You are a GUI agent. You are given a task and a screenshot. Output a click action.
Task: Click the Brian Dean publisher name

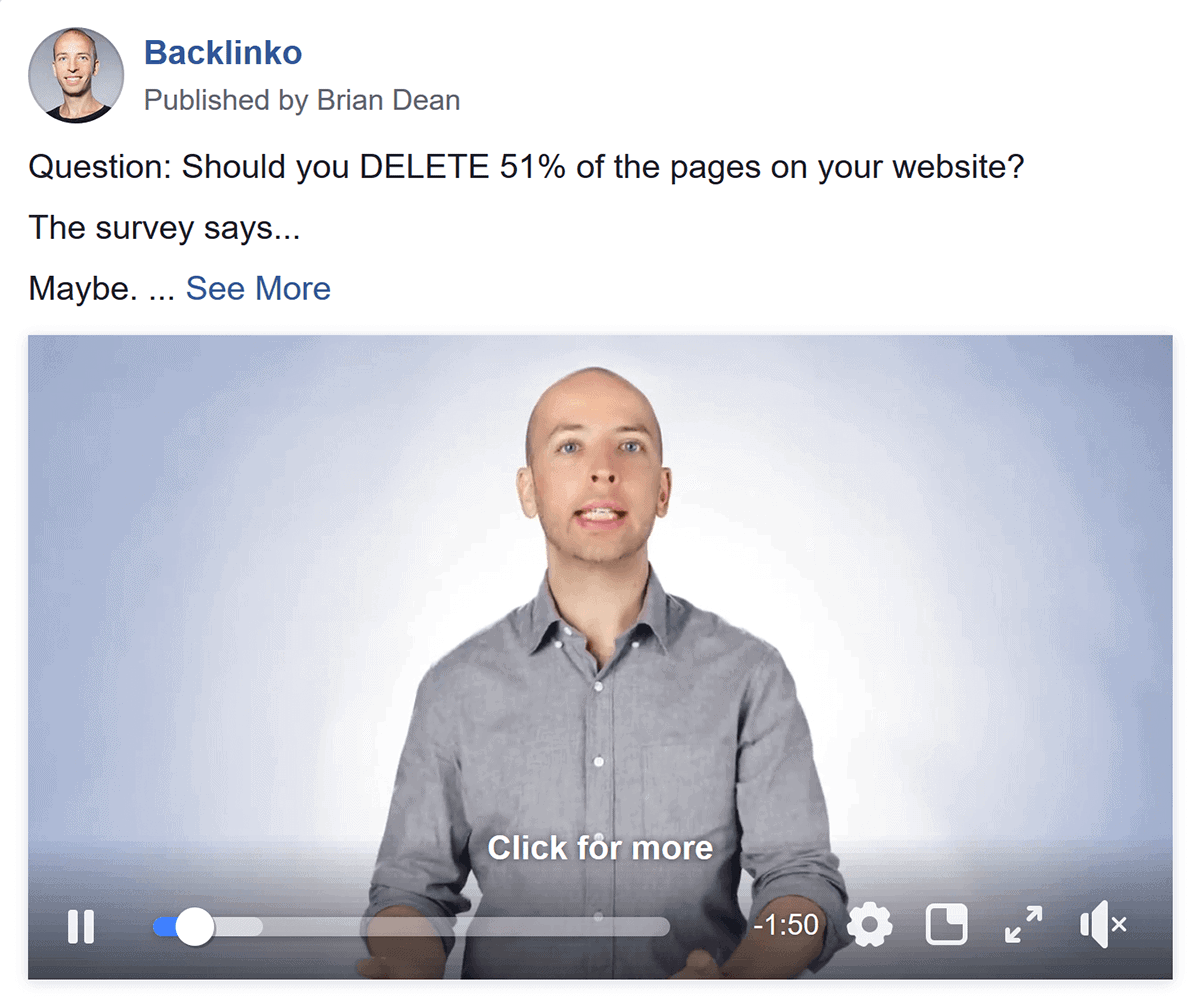click(388, 100)
